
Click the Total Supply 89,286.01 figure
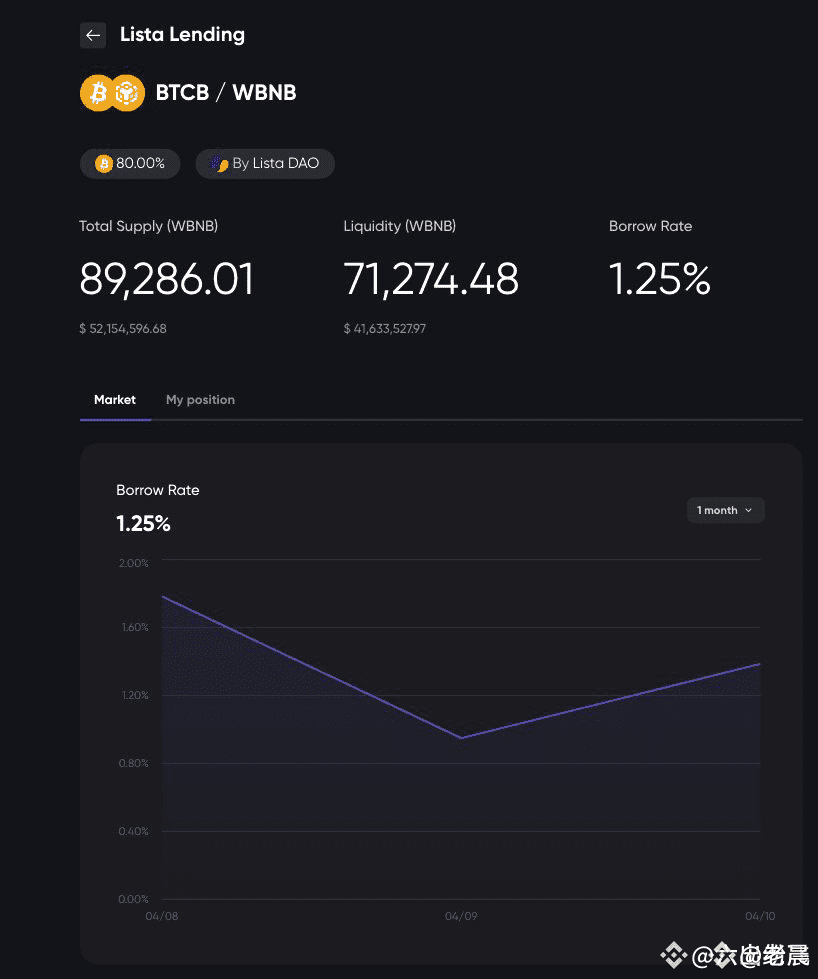pyautogui.click(x=166, y=279)
